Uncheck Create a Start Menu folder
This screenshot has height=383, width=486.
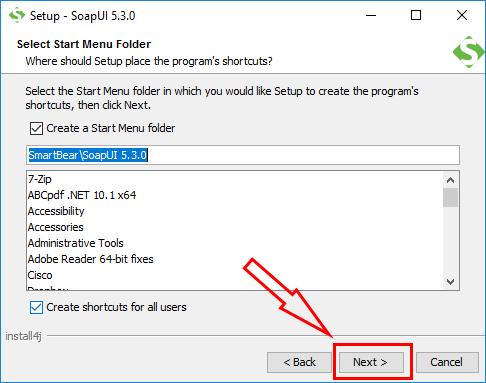[x=36, y=128]
